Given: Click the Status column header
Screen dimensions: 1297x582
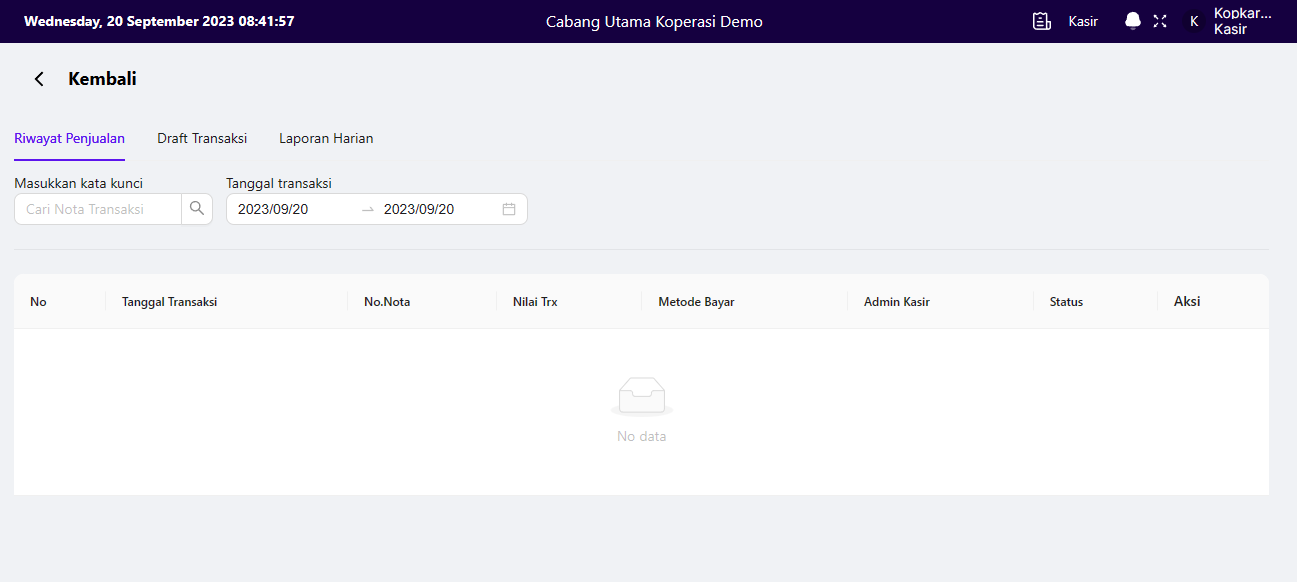Looking at the screenshot, I should point(1066,302).
